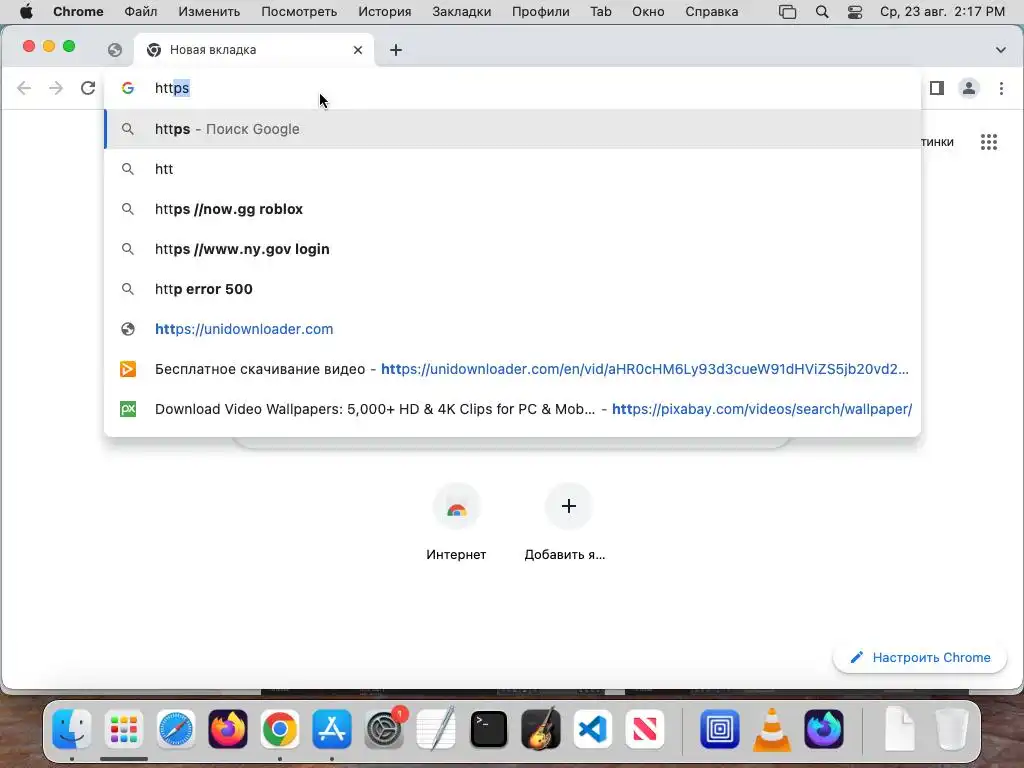Click the Chrome app menu in menu bar
The height and width of the screenshot is (768, 1024).
78,12
